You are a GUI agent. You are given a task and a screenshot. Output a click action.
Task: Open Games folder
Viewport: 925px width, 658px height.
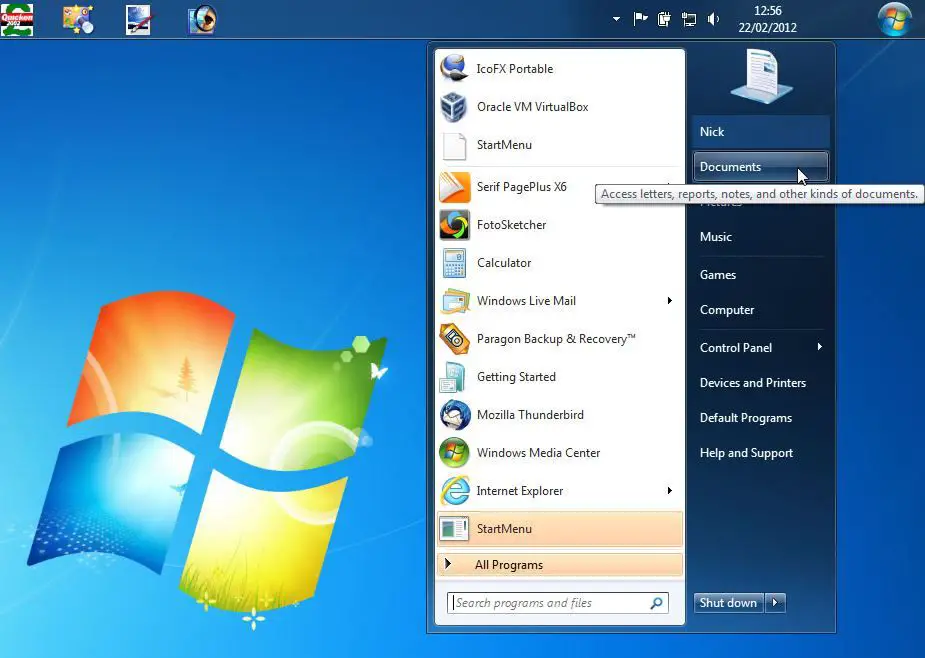coord(760,275)
